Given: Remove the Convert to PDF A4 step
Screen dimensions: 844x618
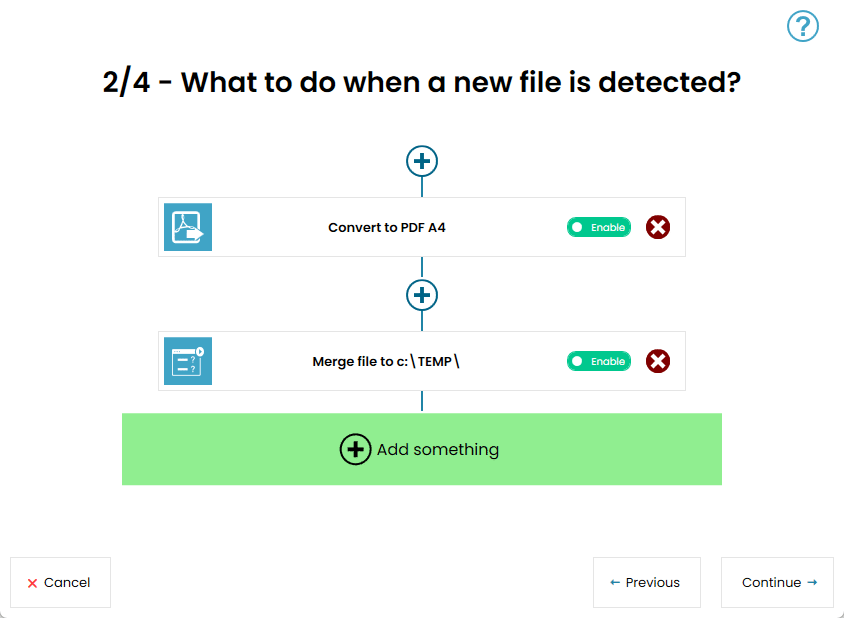Looking at the screenshot, I should point(658,227).
